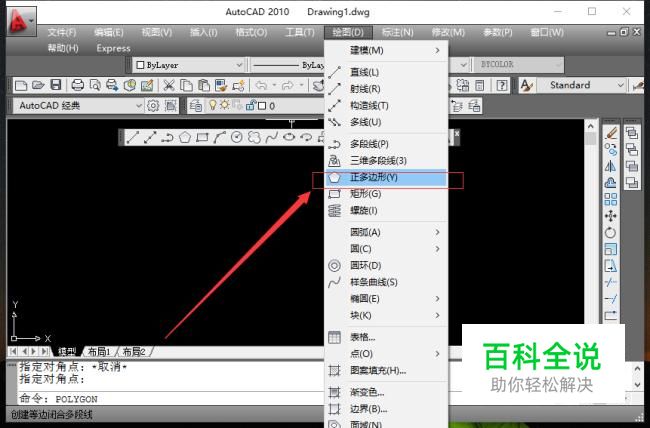Open the Standard text style dropdown

620,85
